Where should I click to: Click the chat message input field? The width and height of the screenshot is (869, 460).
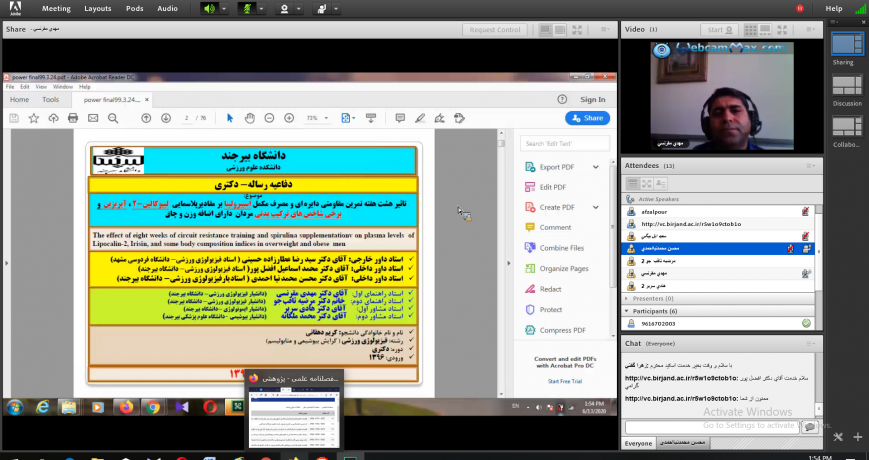pos(710,426)
